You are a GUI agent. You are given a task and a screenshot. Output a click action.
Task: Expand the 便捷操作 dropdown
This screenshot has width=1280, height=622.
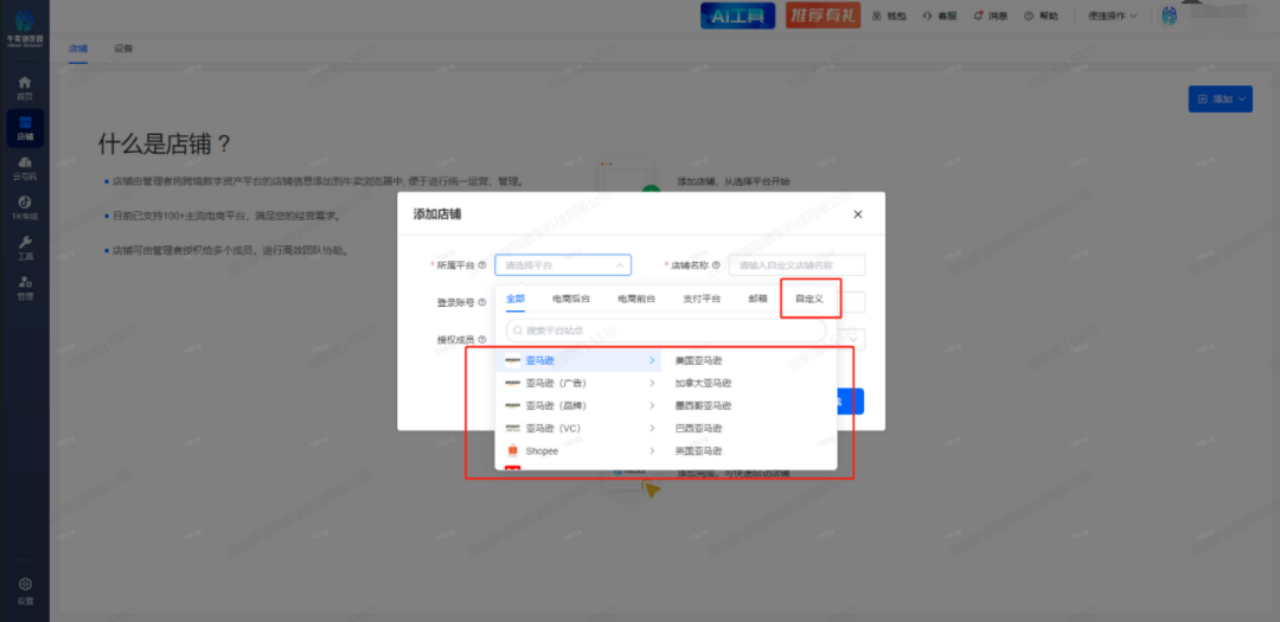click(1112, 16)
